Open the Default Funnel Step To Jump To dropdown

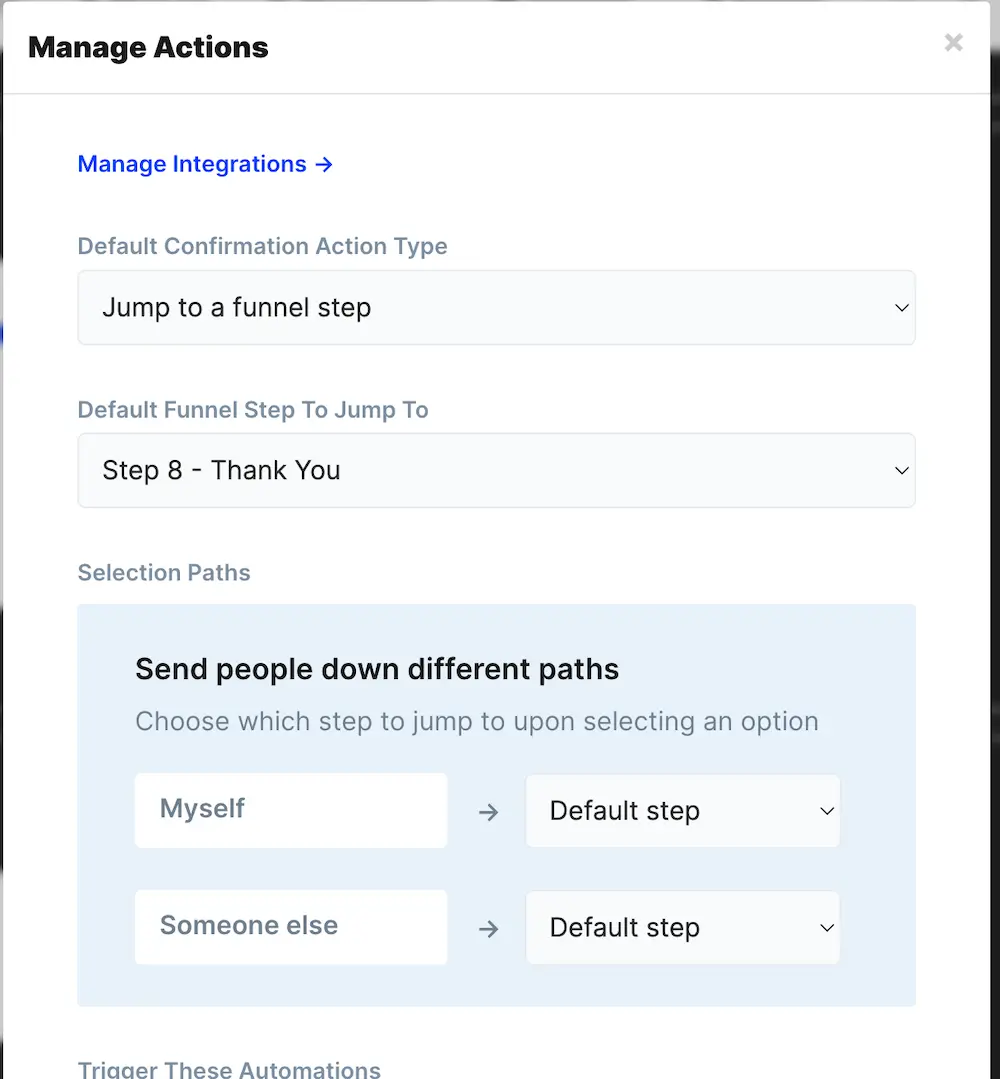[x=497, y=470]
